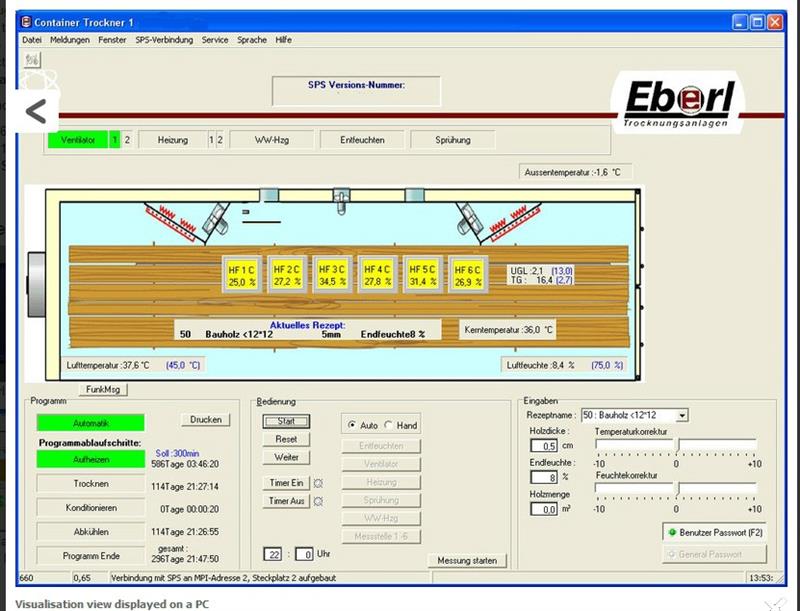Image resolution: width=800 pixels, height=611 pixels.
Task: Select the HF 4 C moisture sensor
Action: click(378, 275)
